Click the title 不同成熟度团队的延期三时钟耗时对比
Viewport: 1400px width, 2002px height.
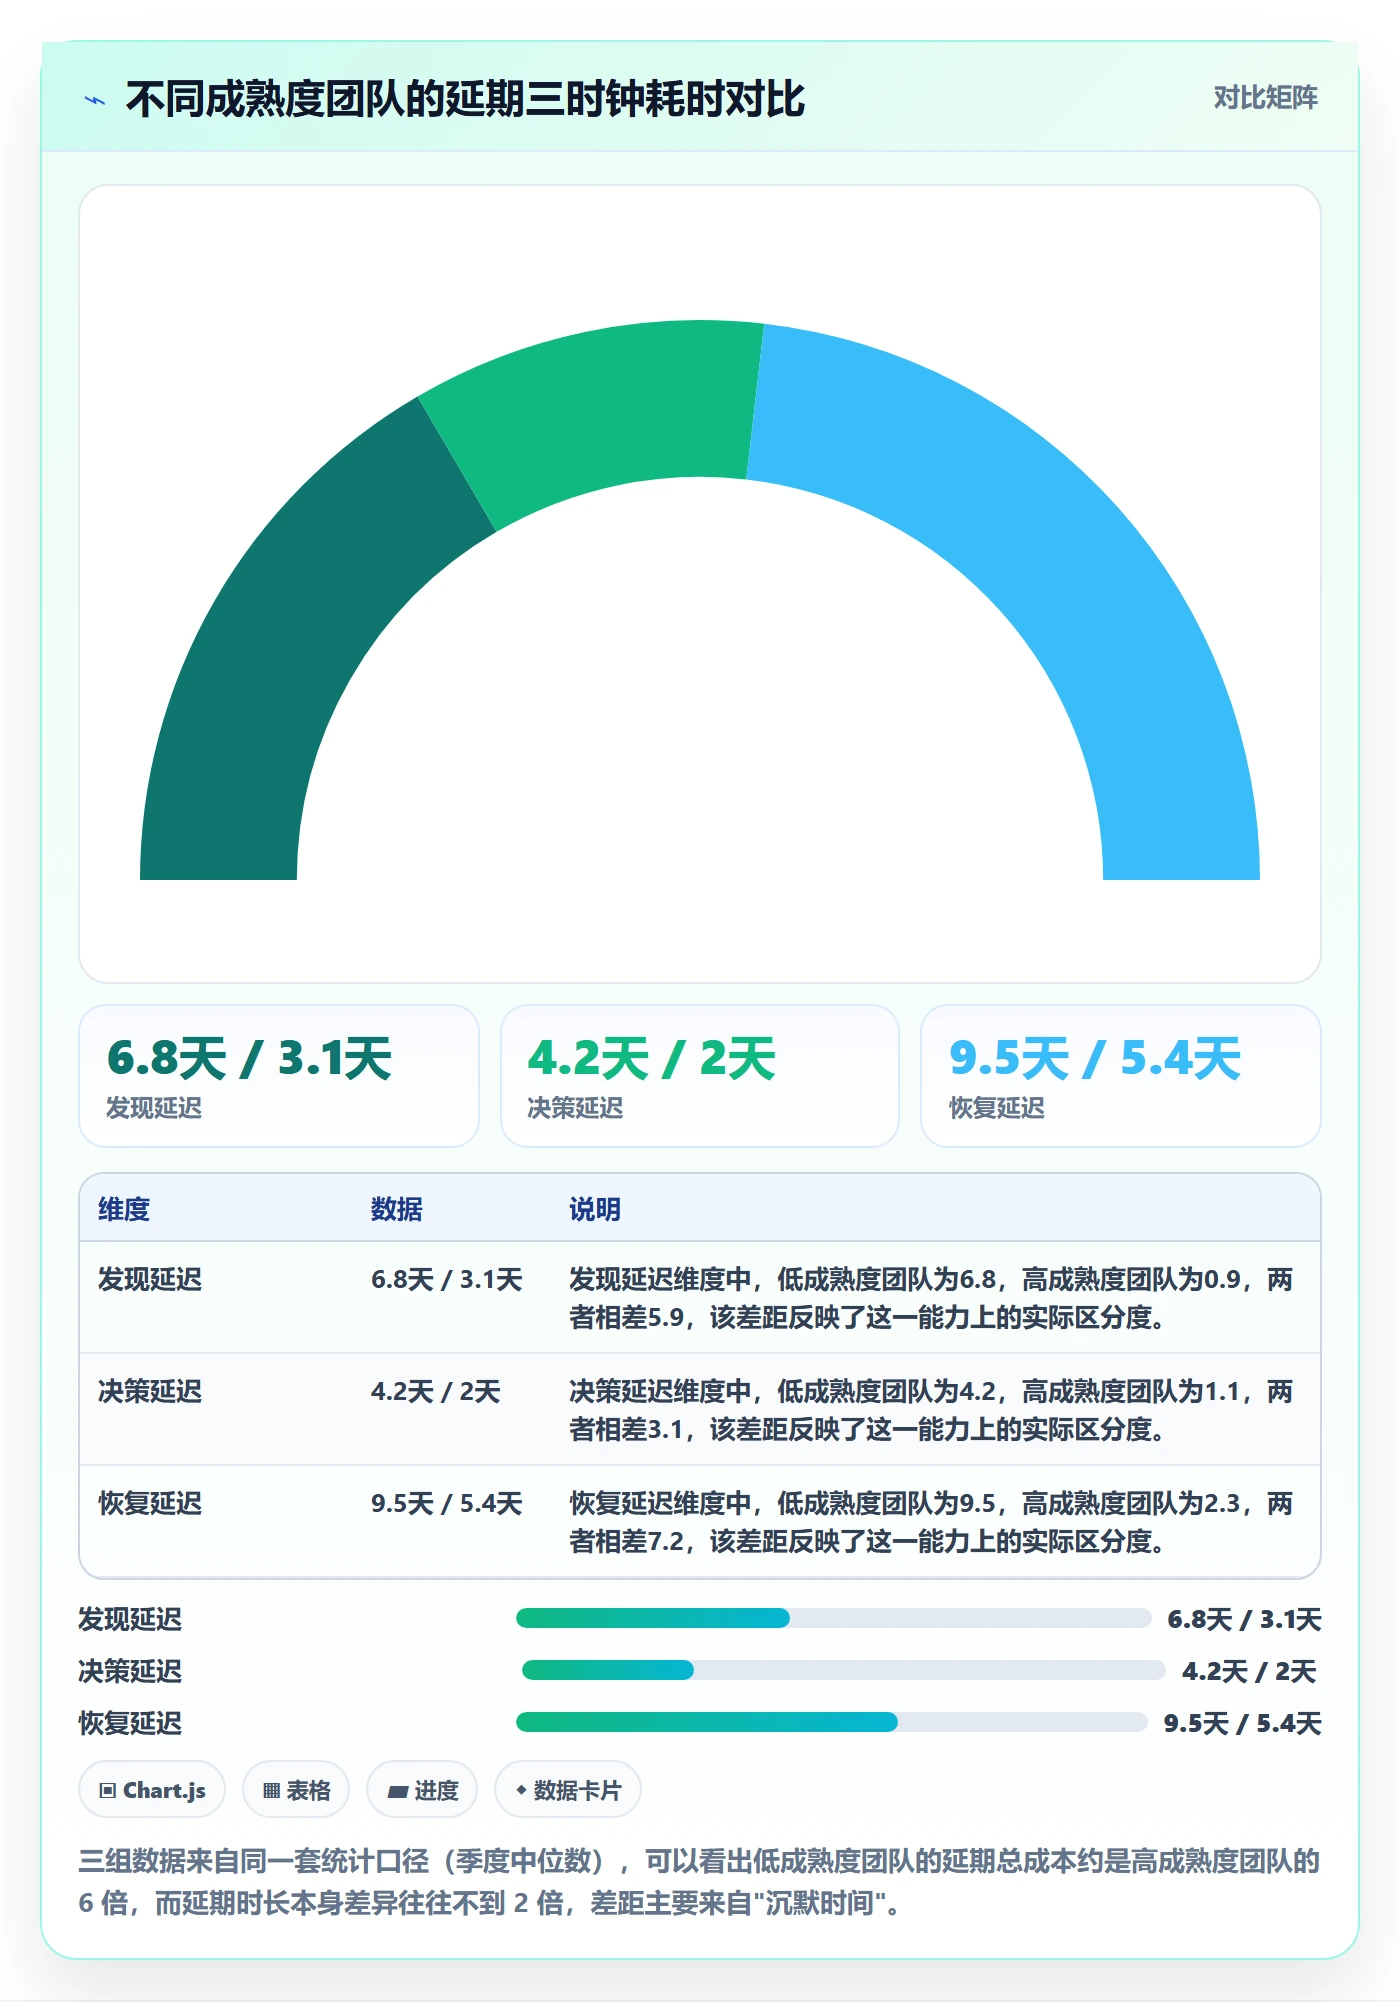coord(466,99)
